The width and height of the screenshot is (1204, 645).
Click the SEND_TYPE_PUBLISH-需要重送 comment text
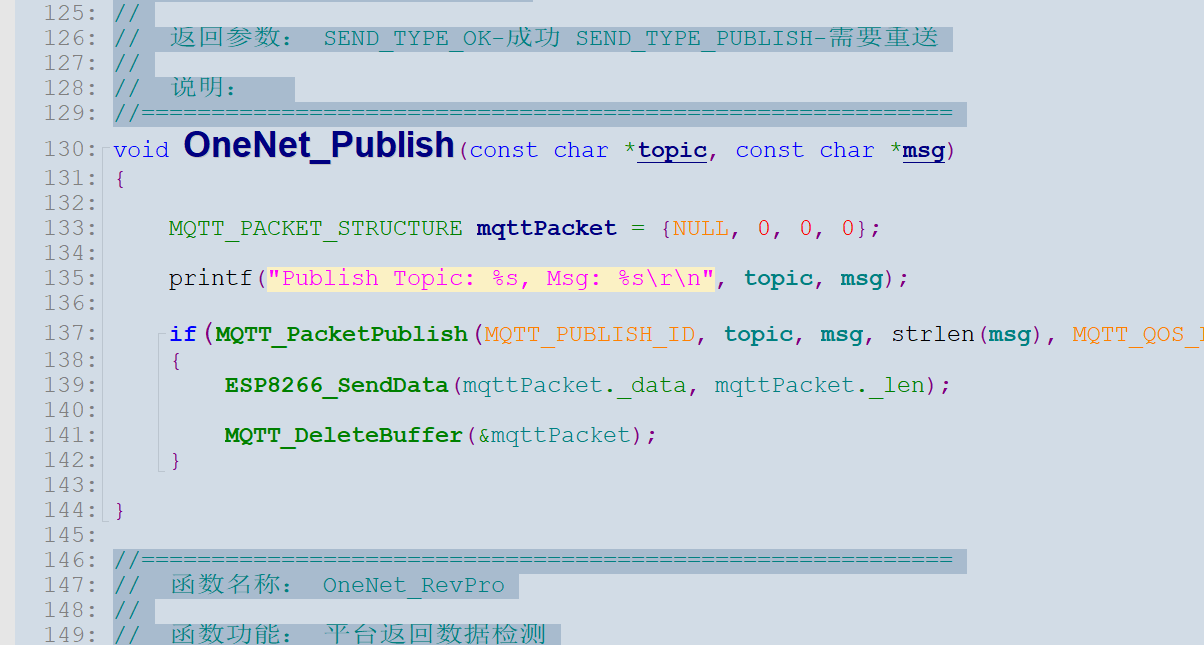click(x=757, y=38)
